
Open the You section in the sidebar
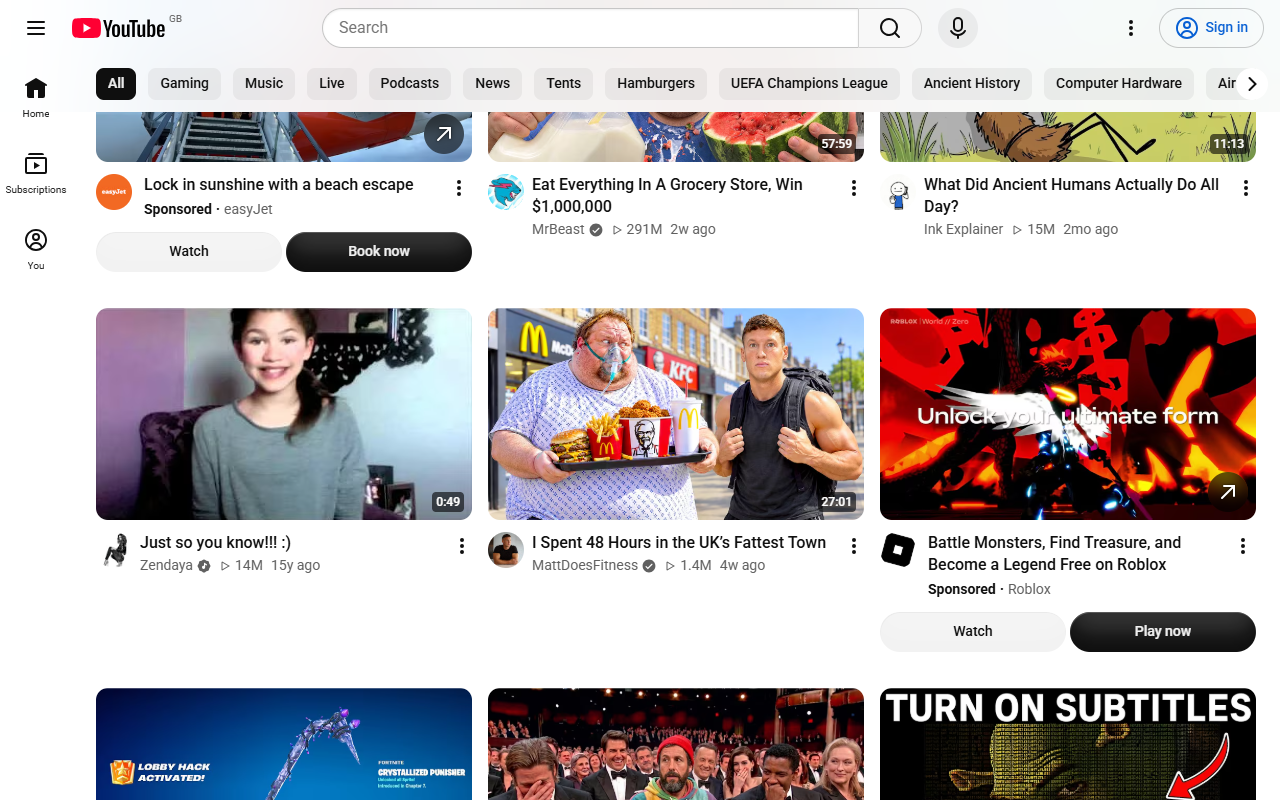[x=36, y=249]
